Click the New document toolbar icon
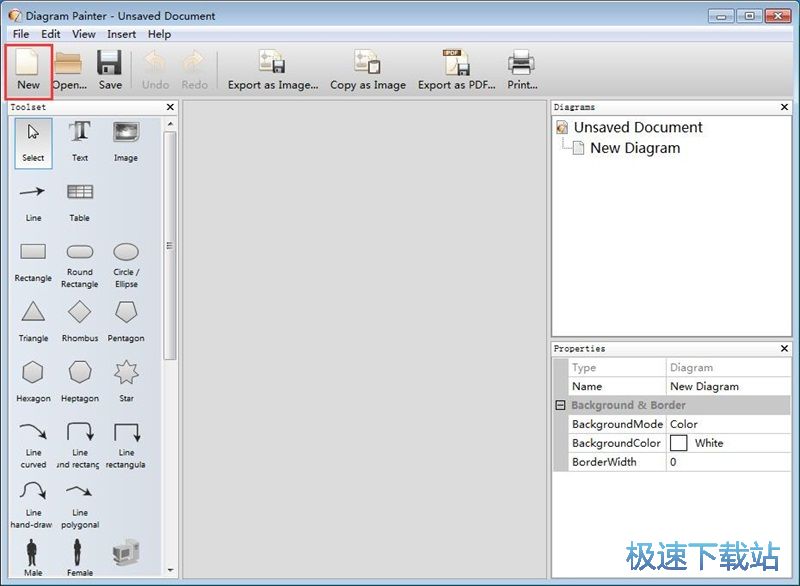Image resolution: width=800 pixels, height=586 pixels. pyautogui.click(x=28, y=71)
